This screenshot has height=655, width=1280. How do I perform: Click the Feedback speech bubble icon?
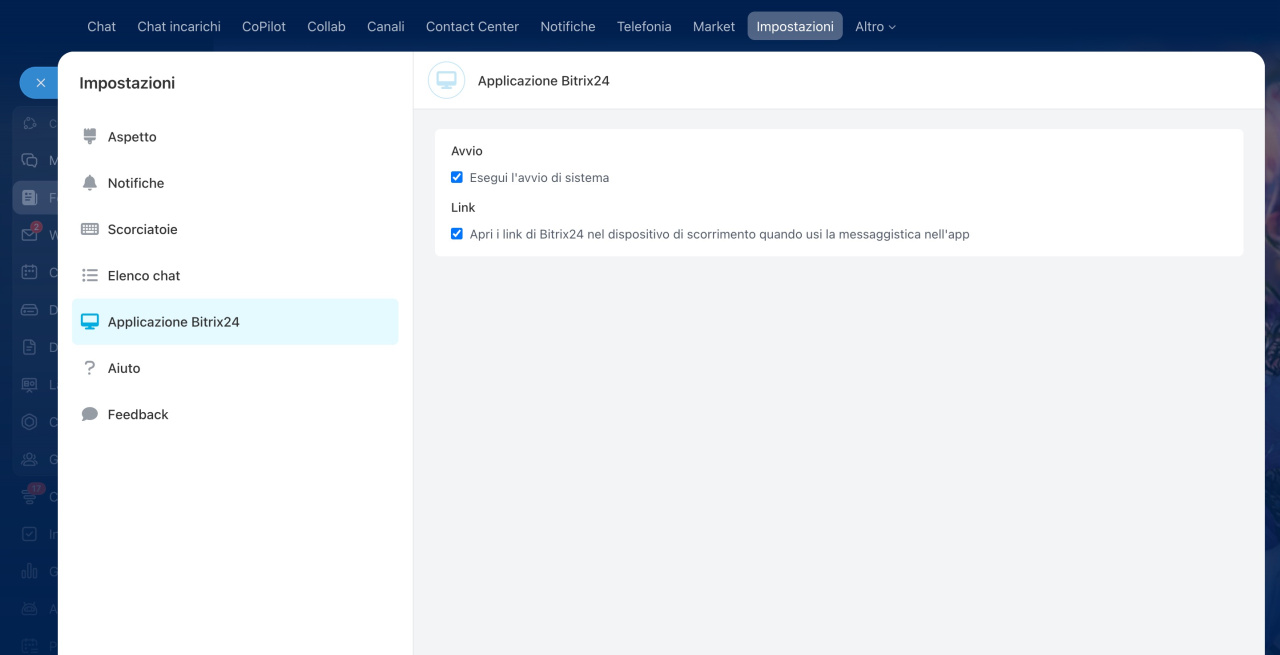point(90,414)
